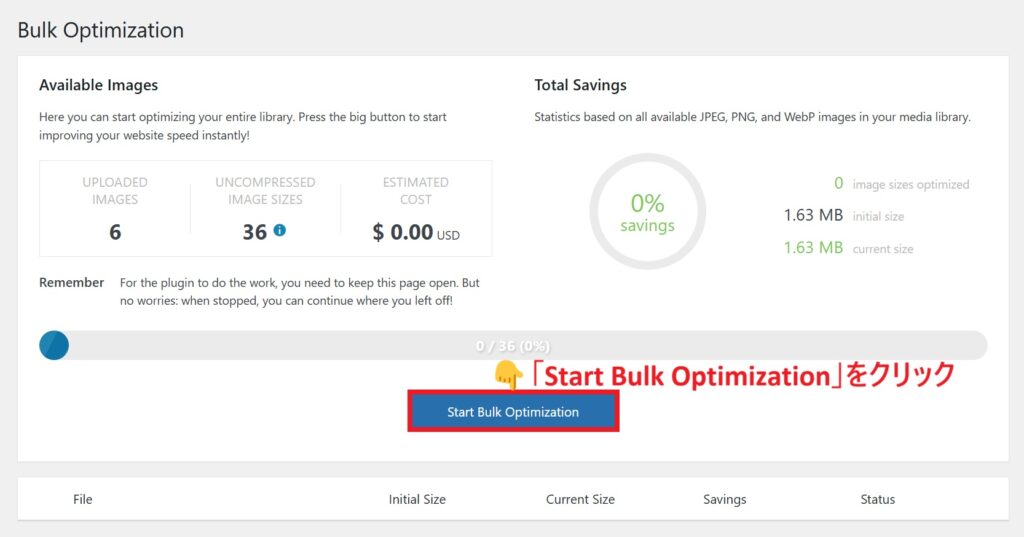Click the 1.63 MB initial size value
The height and width of the screenshot is (537, 1024).
point(813,215)
